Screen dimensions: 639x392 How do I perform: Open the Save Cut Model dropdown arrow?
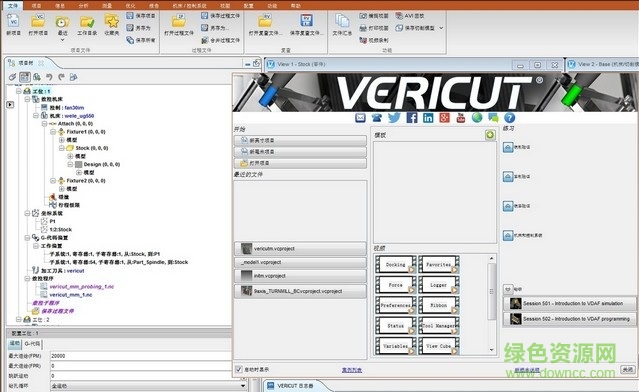coord(441,28)
